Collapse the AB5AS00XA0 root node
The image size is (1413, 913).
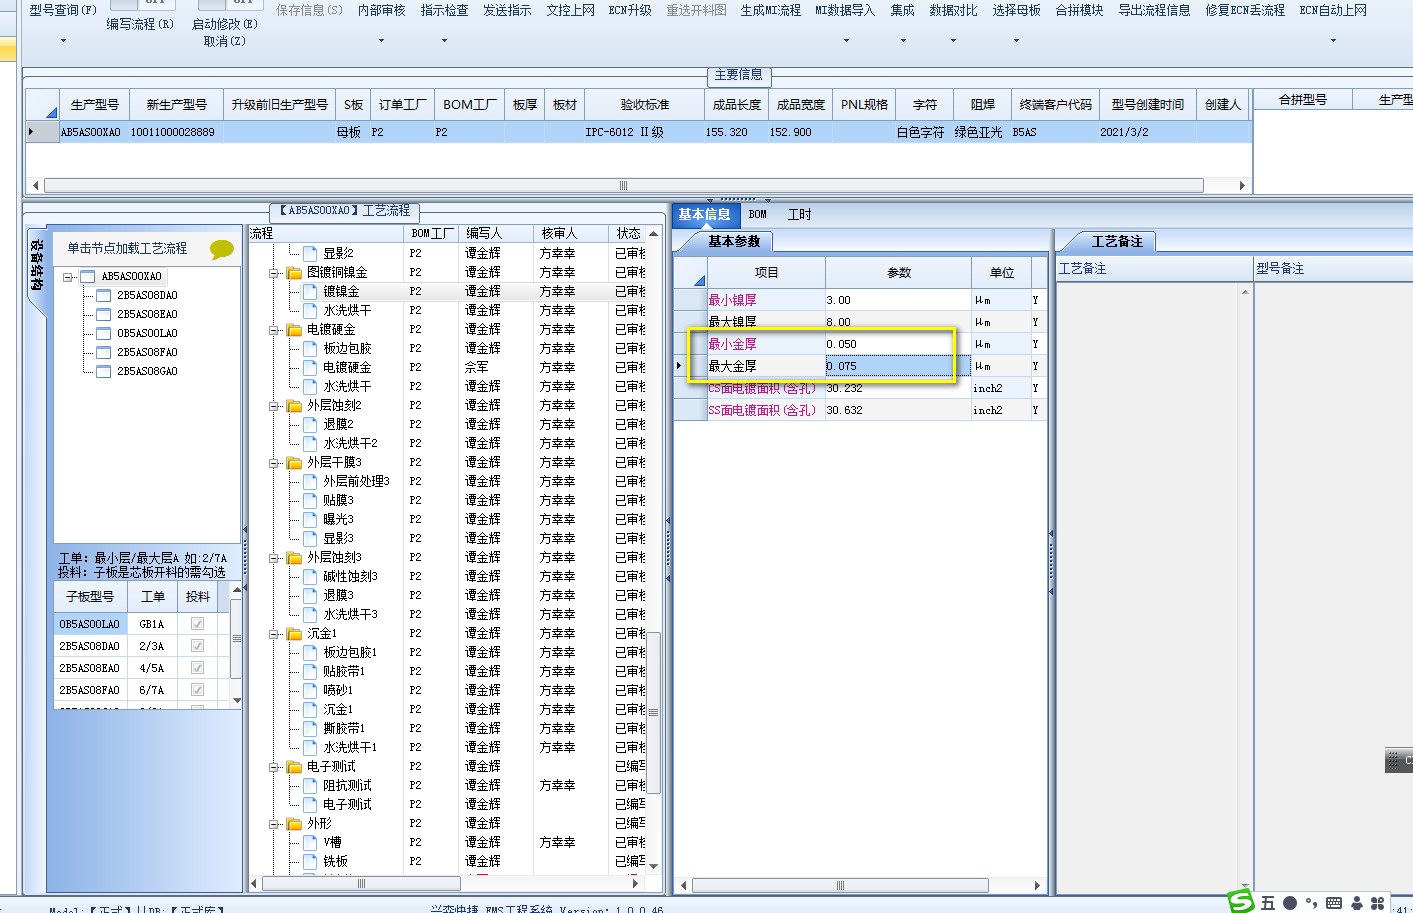coord(68,276)
